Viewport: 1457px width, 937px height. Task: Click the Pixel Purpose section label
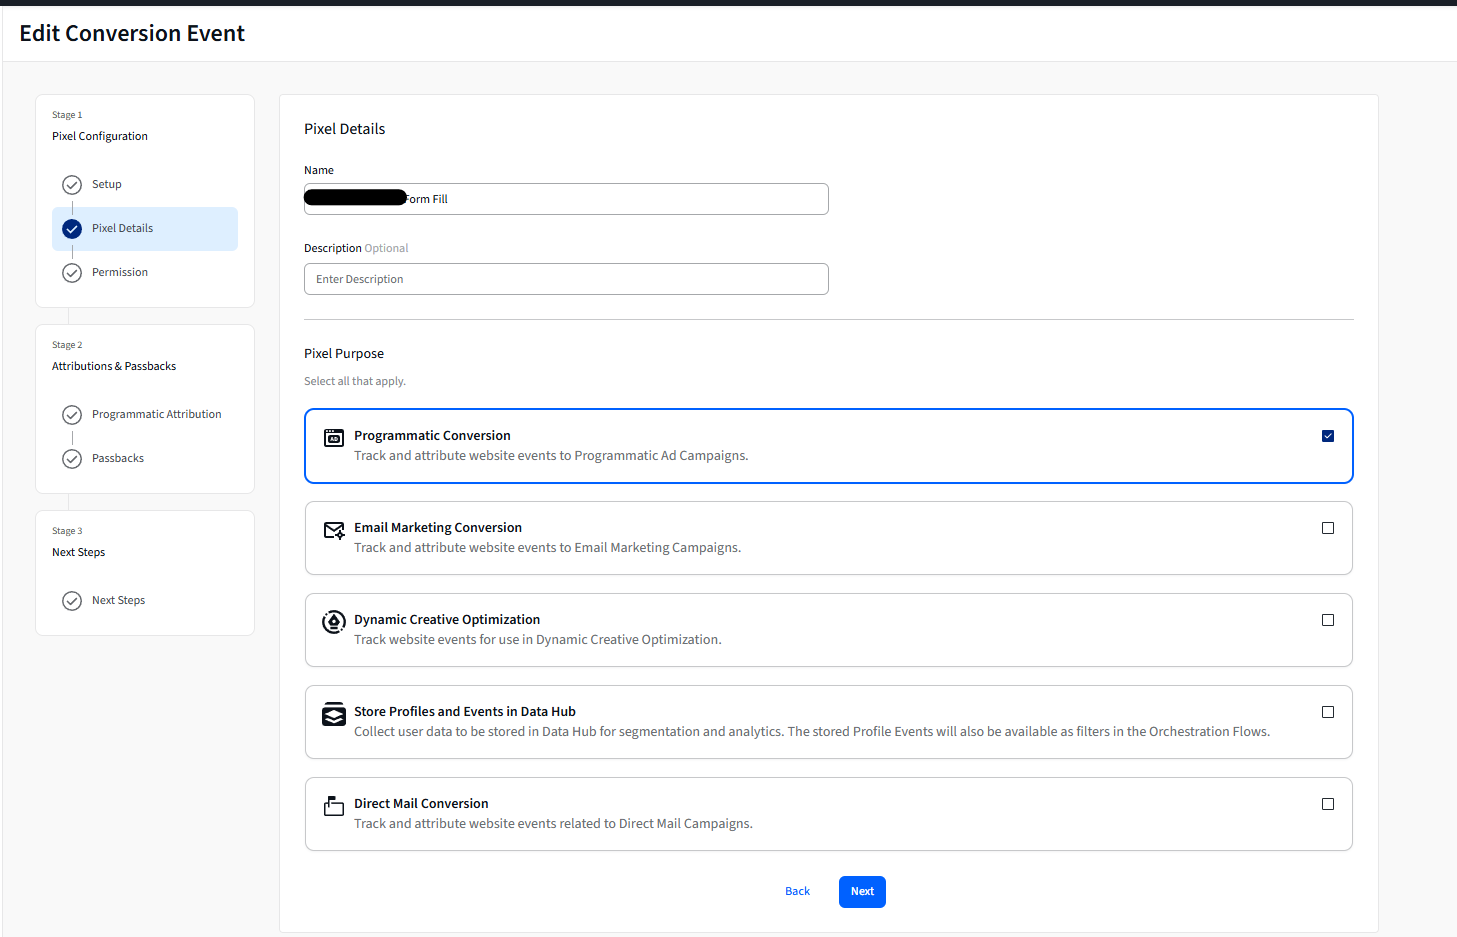(344, 354)
